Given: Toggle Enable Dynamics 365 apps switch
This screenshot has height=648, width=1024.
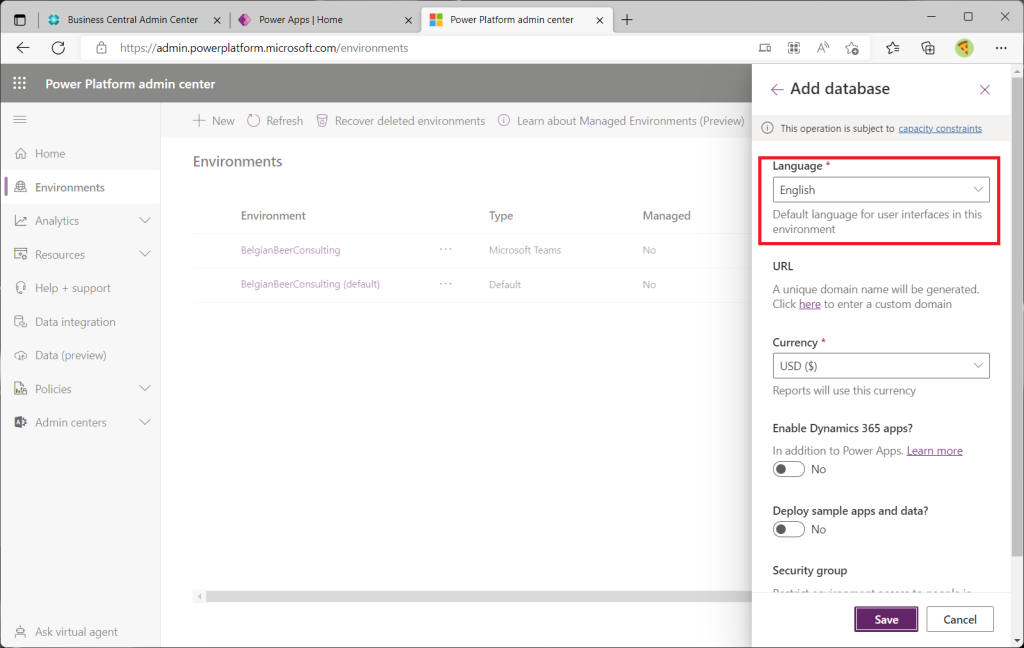Looking at the screenshot, I should pyautogui.click(x=788, y=469).
